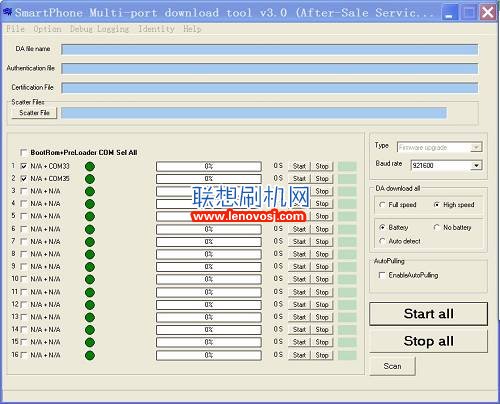This screenshot has width=500, height=404.
Task: Stop download on port row 3
Action: click(x=322, y=191)
